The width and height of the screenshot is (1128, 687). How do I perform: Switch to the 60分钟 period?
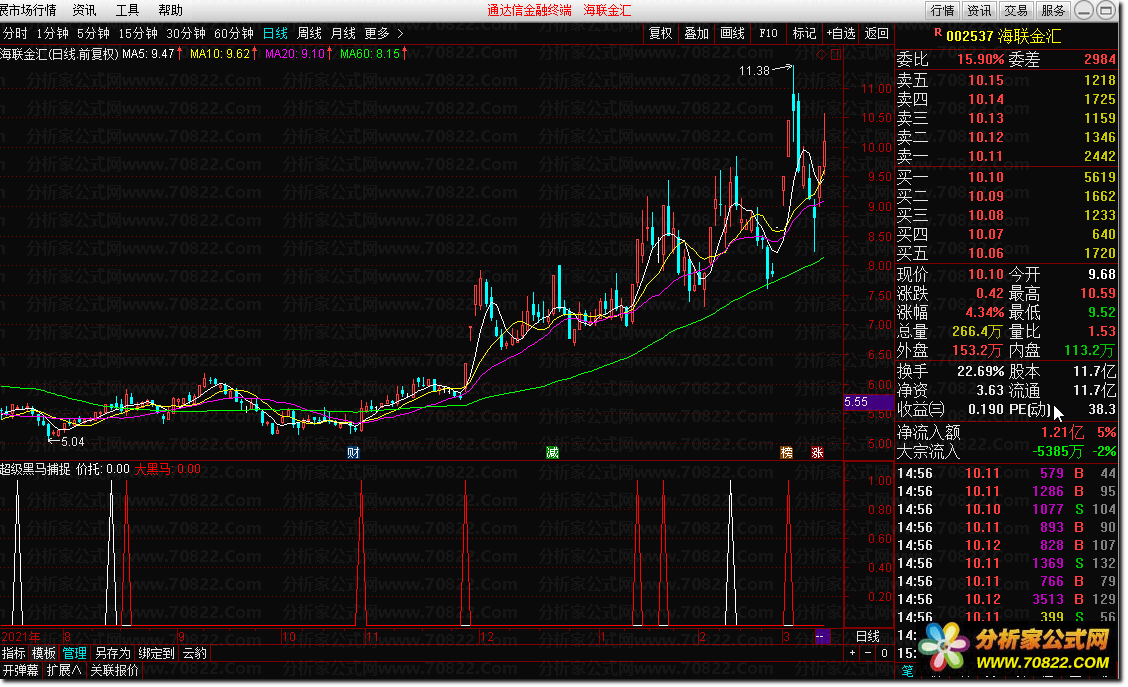(x=234, y=33)
